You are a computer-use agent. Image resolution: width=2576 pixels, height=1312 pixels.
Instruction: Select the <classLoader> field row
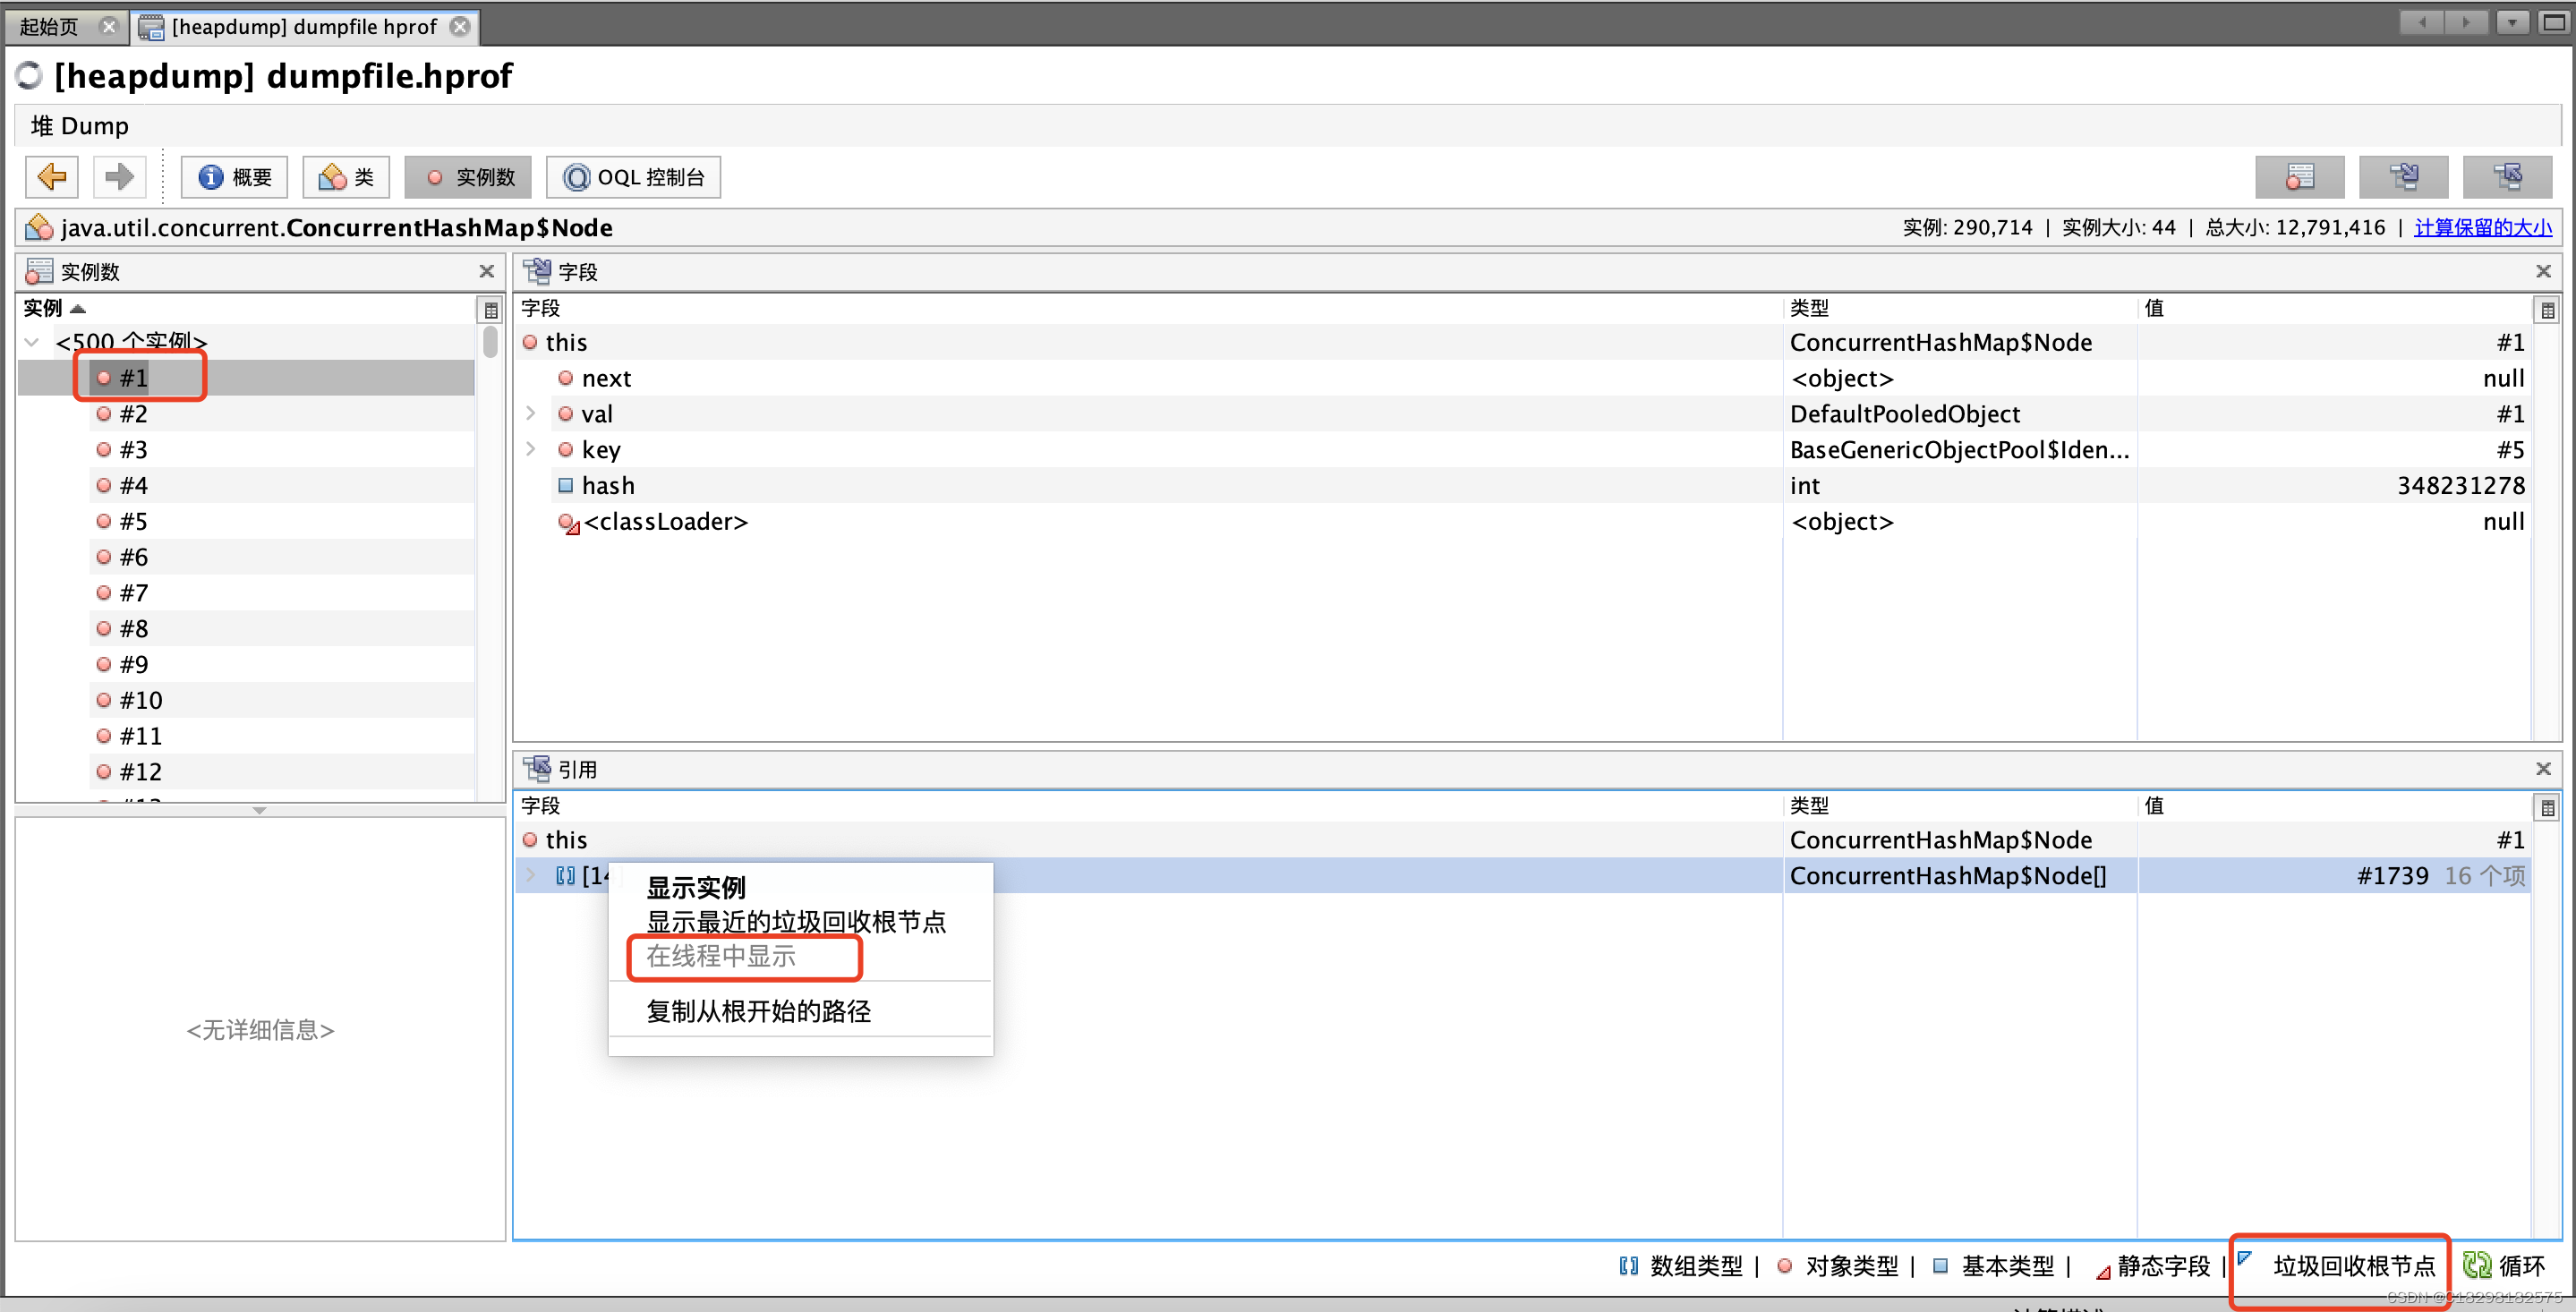pyautogui.click(x=1522, y=522)
